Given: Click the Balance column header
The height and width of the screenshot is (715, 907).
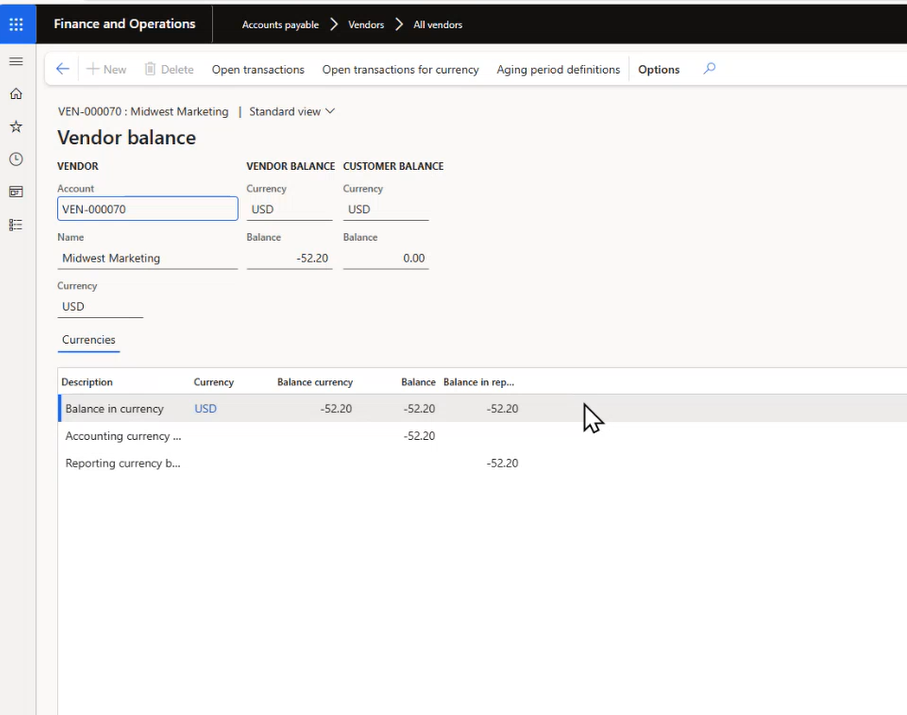Looking at the screenshot, I should 418,382.
